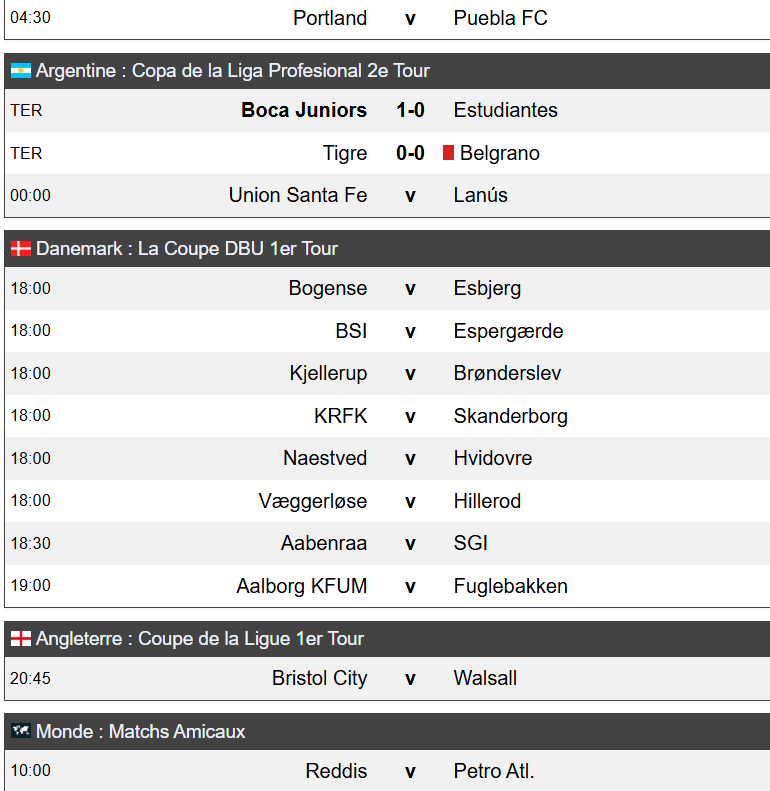The image size is (770, 791).
Task: Open Argentine Copa de la Liga Profesional header
Action: pyautogui.click(x=387, y=71)
